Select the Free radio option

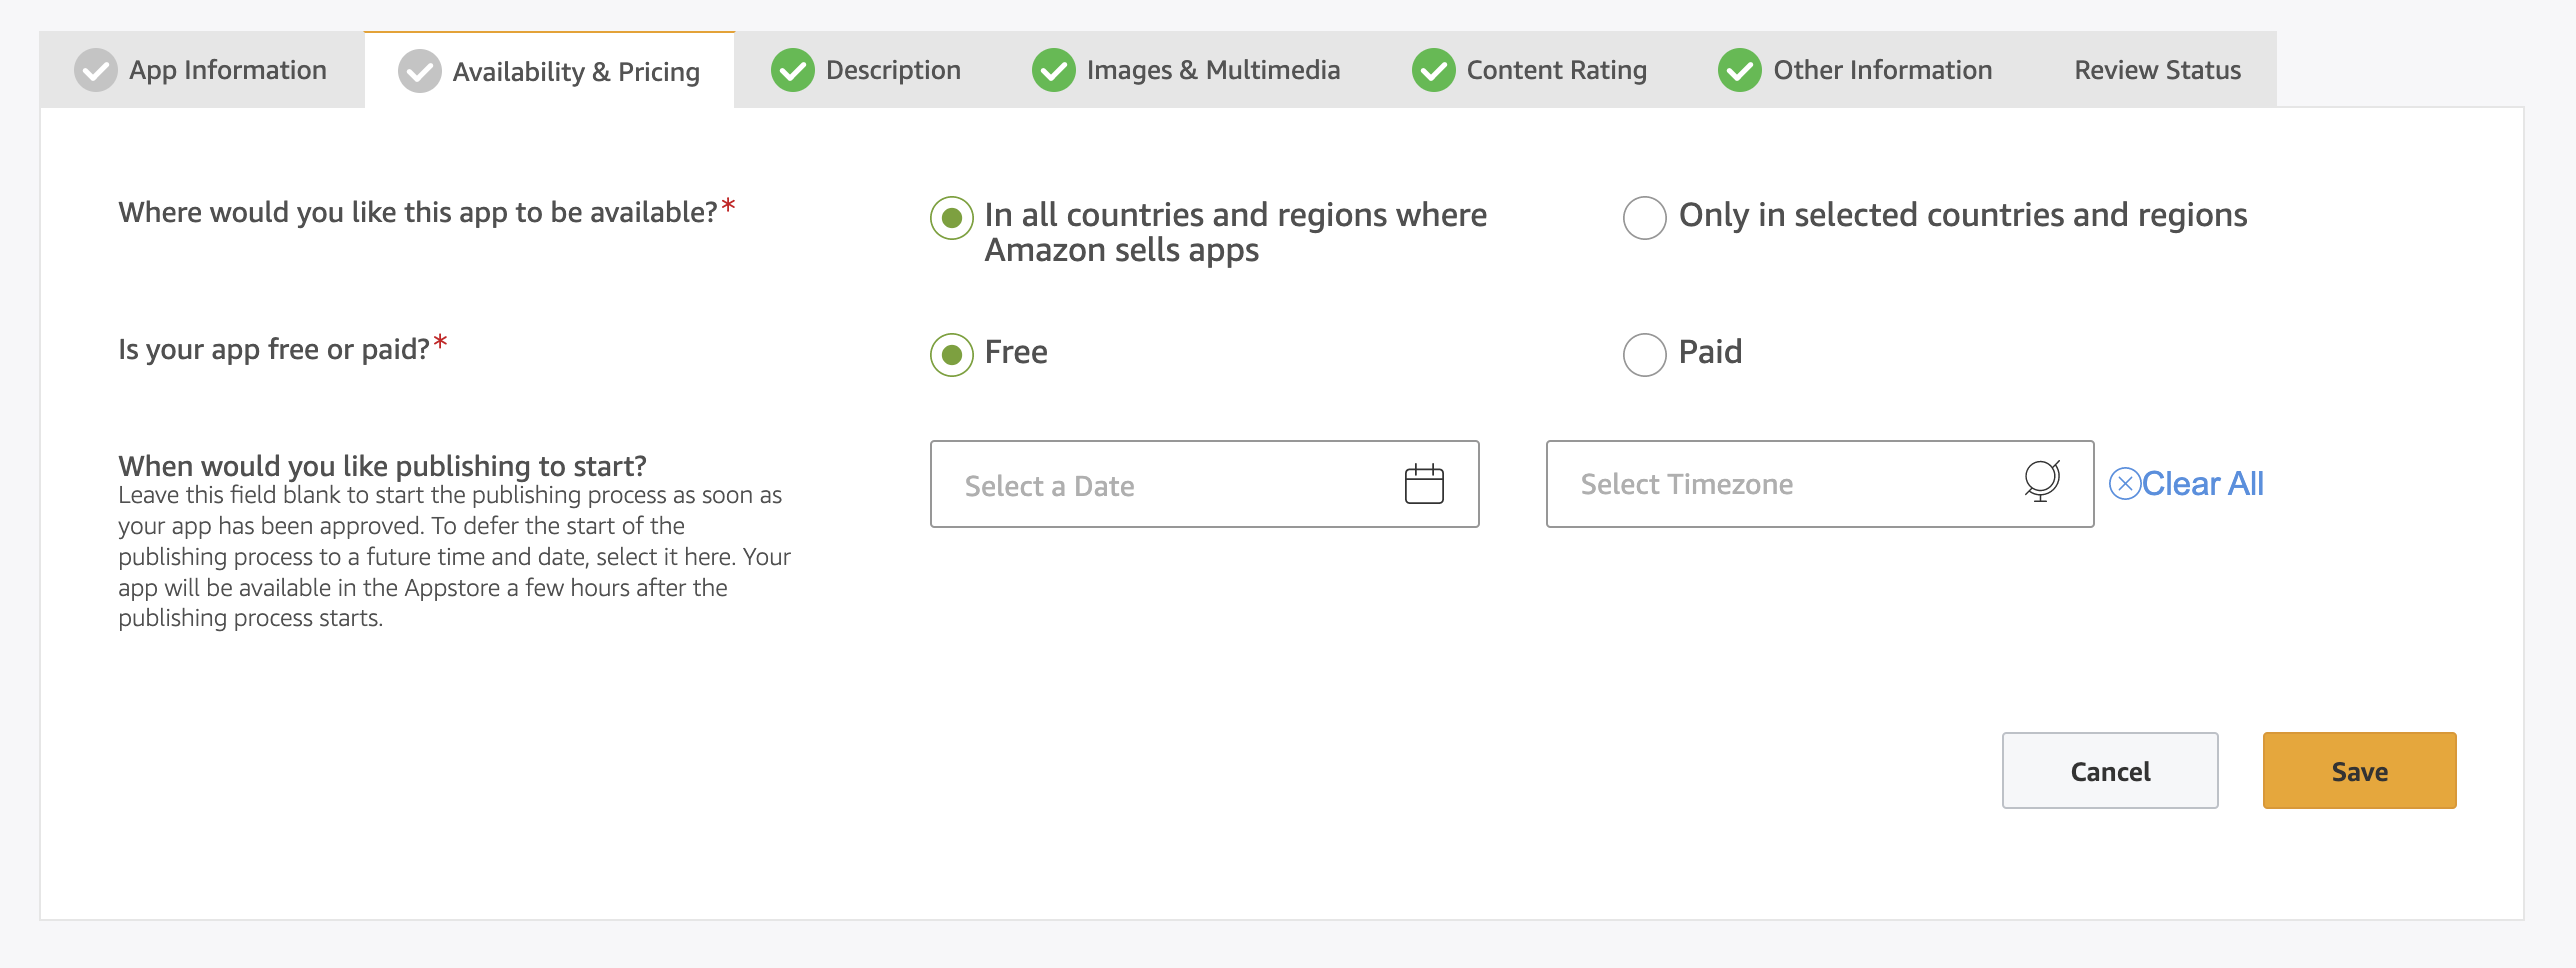[x=952, y=354]
